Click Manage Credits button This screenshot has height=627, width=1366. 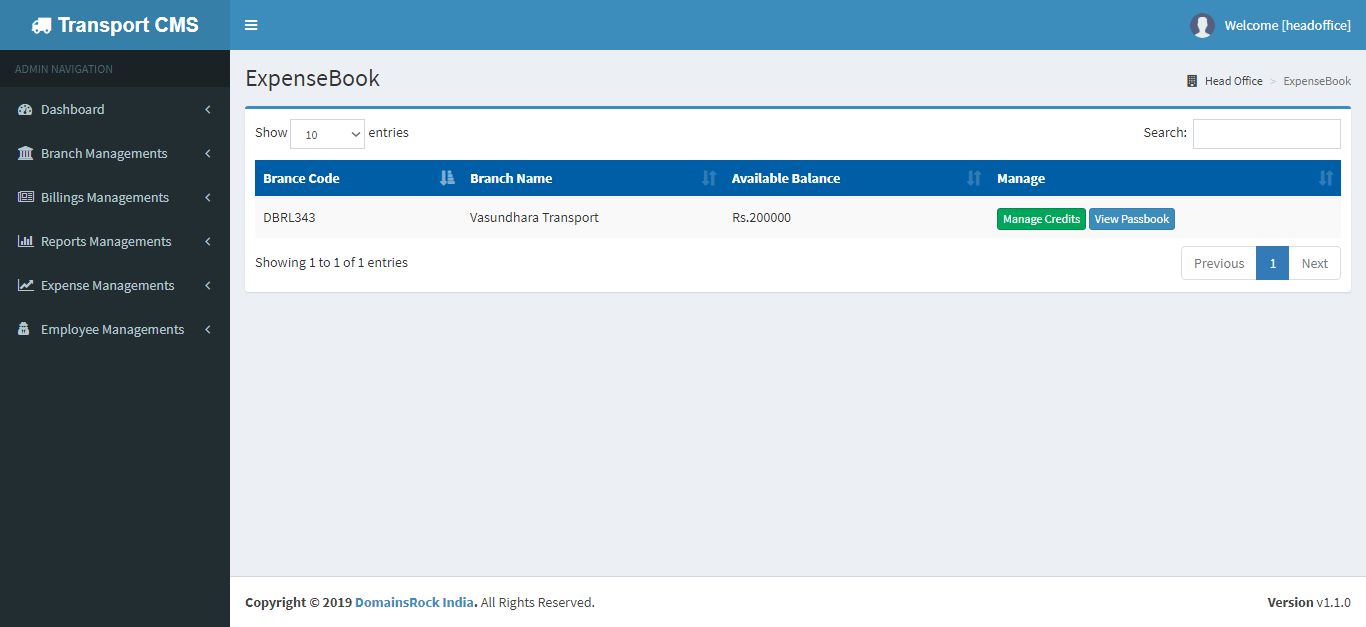click(x=1041, y=219)
